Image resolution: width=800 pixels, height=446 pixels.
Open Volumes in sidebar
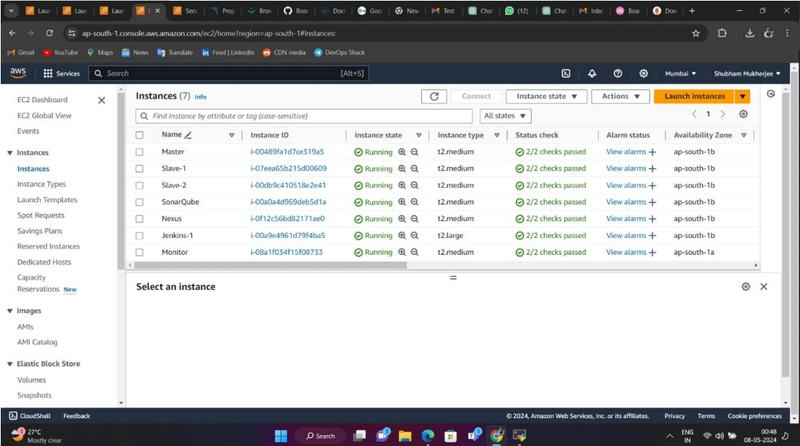point(31,380)
